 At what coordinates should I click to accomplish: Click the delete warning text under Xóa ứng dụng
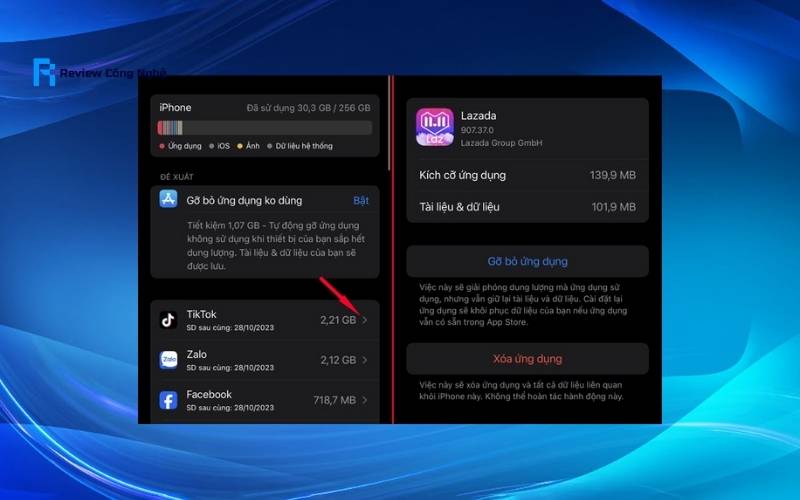(521, 391)
